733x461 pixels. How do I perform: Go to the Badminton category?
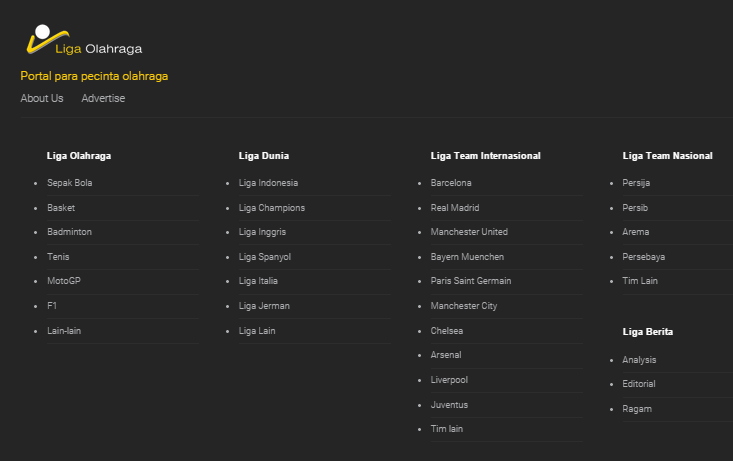click(x=69, y=232)
